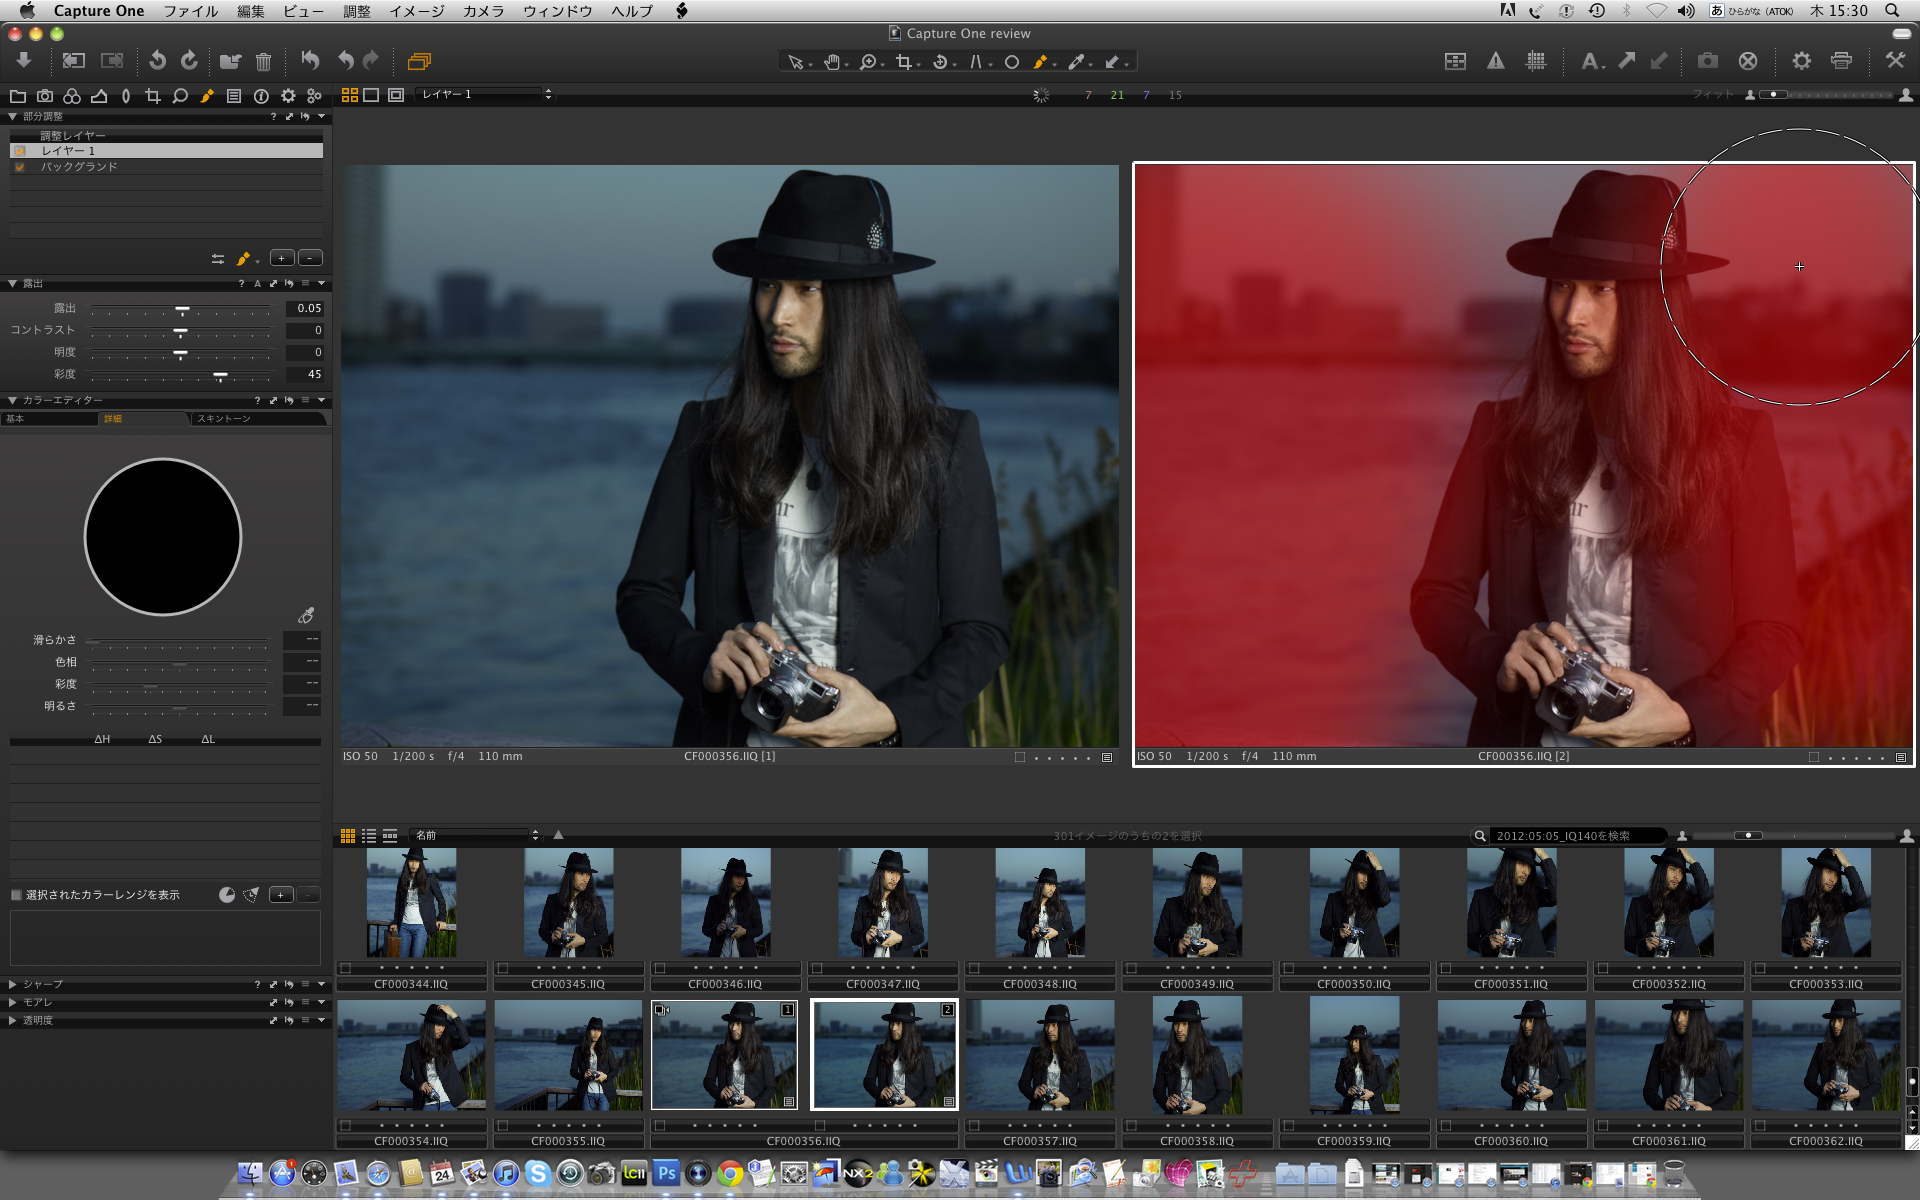The height and width of the screenshot is (1200, 1920).
Task: Select the Pan hand cursor tool
Action: click(832, 62)
